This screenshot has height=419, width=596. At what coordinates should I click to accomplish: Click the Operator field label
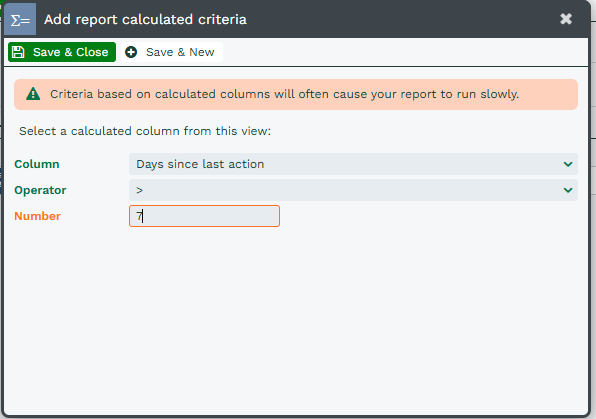pos(40,190)
